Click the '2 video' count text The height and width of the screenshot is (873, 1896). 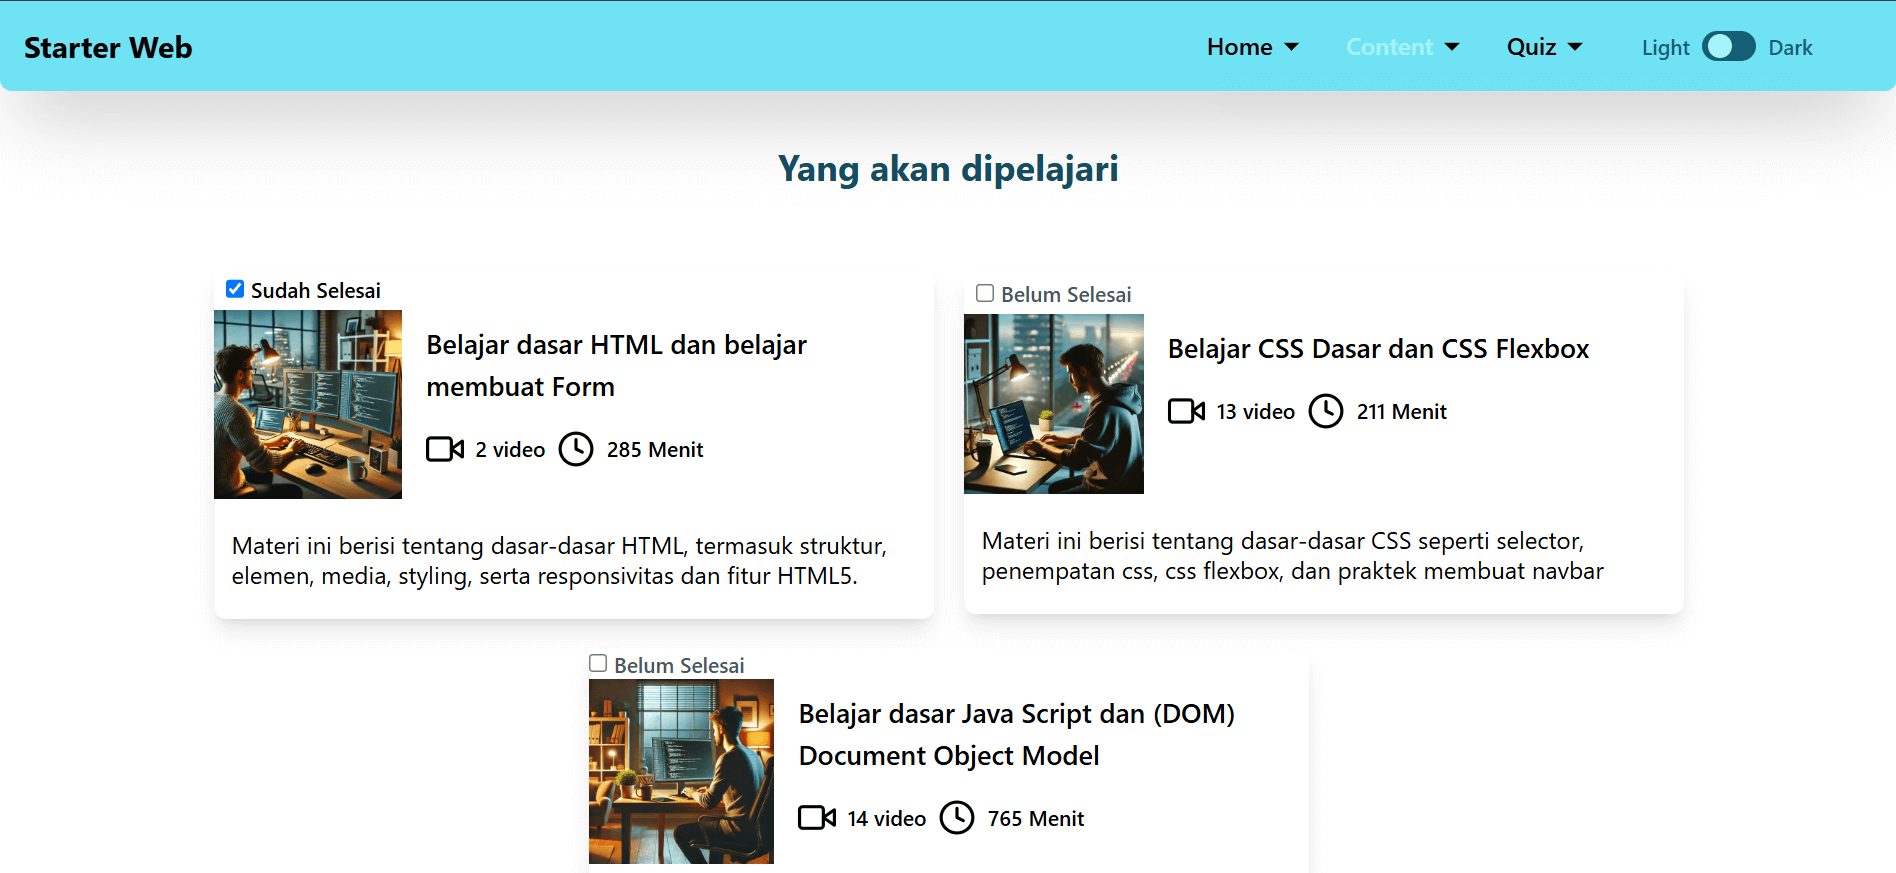coord(510,450)
